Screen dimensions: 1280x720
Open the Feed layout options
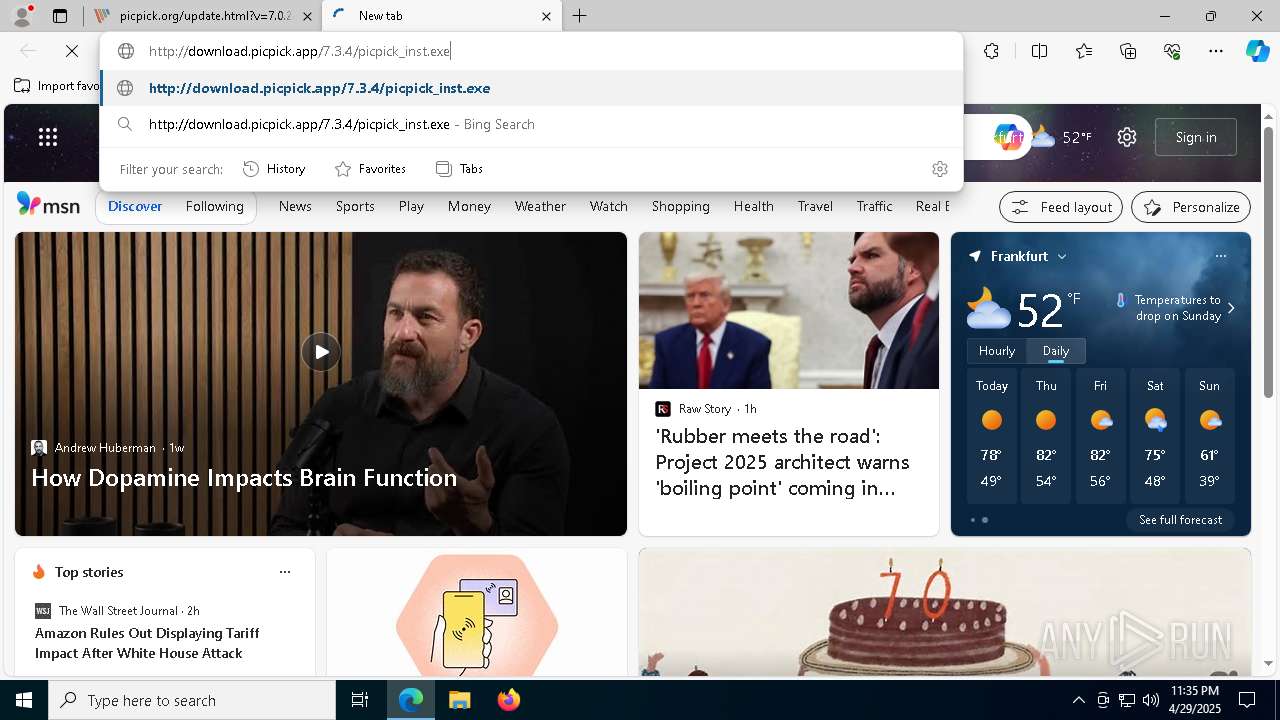tap(1062, 207)
